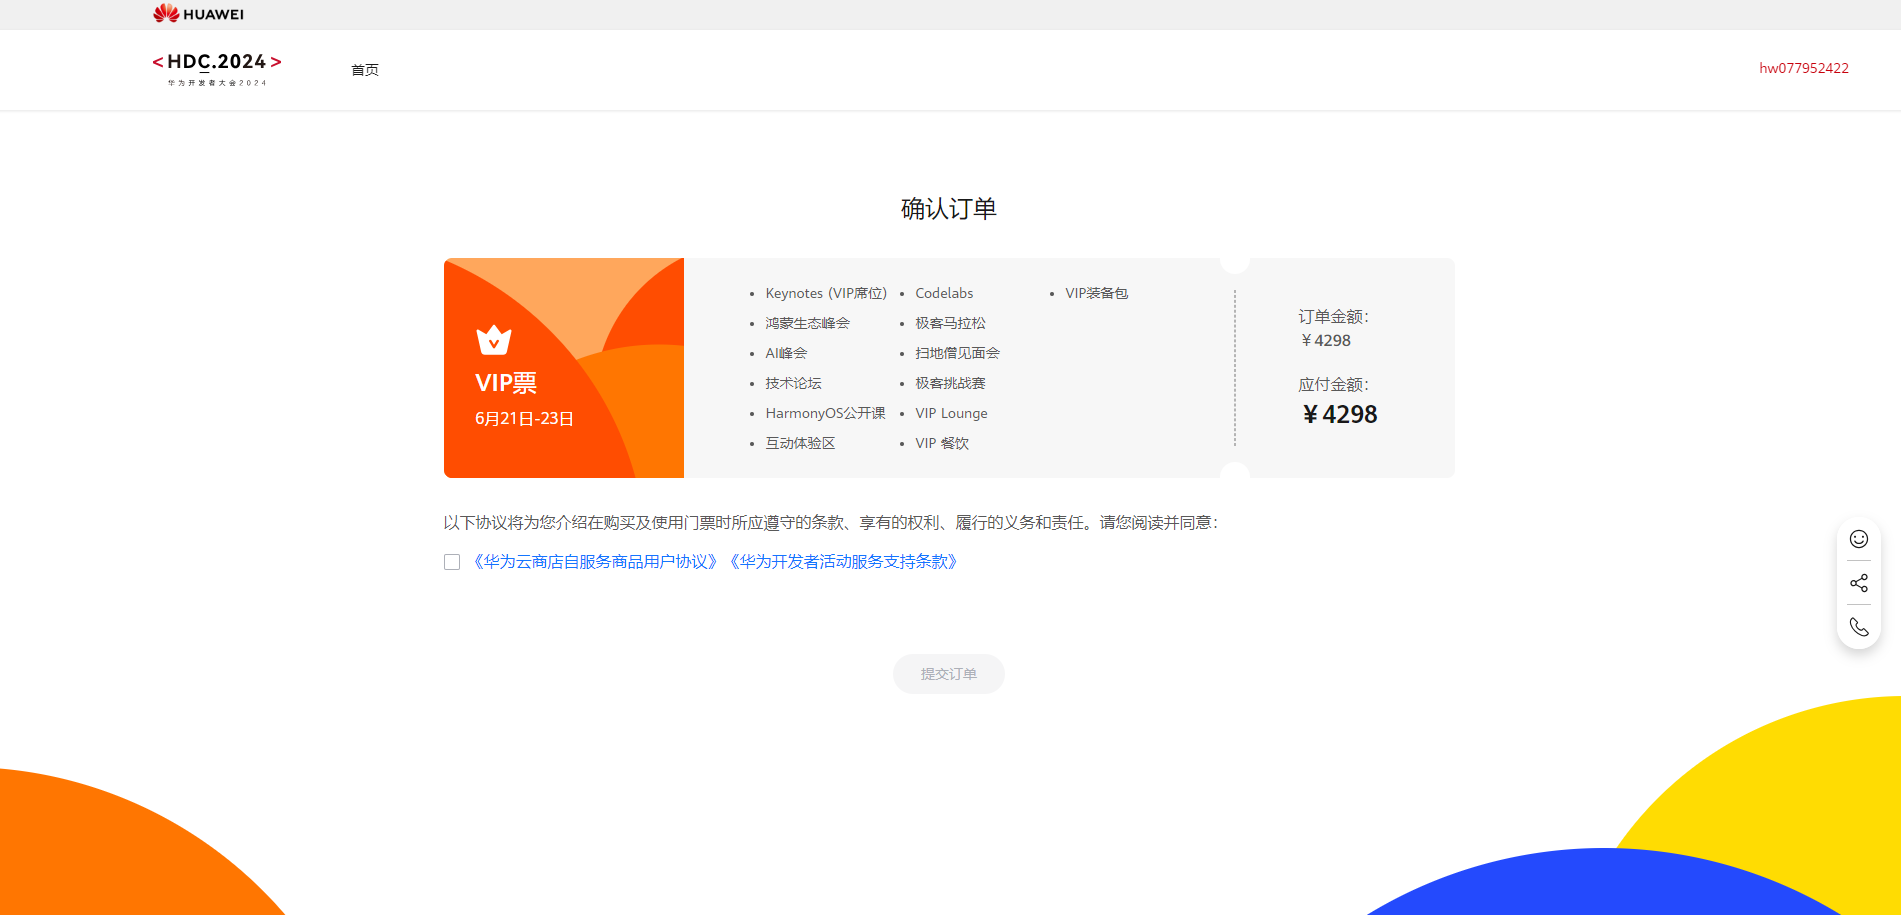Click the 订单金额 label
Screen dimensions: 1901x915
click(x=1334, y=317)
